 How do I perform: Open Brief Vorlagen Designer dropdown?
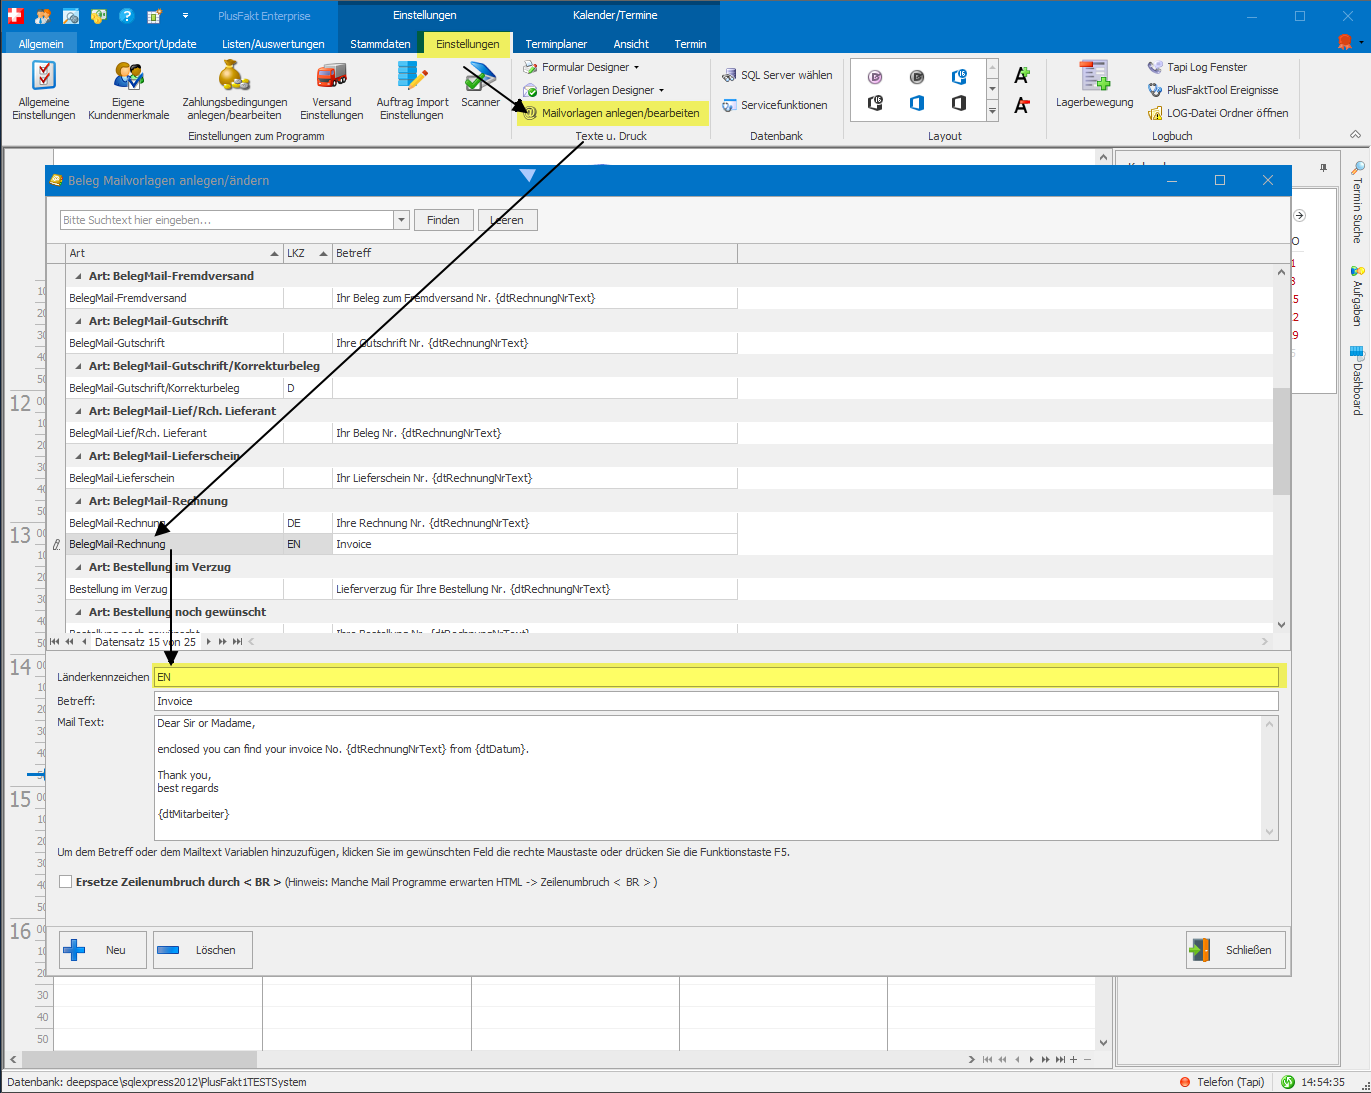593,90
